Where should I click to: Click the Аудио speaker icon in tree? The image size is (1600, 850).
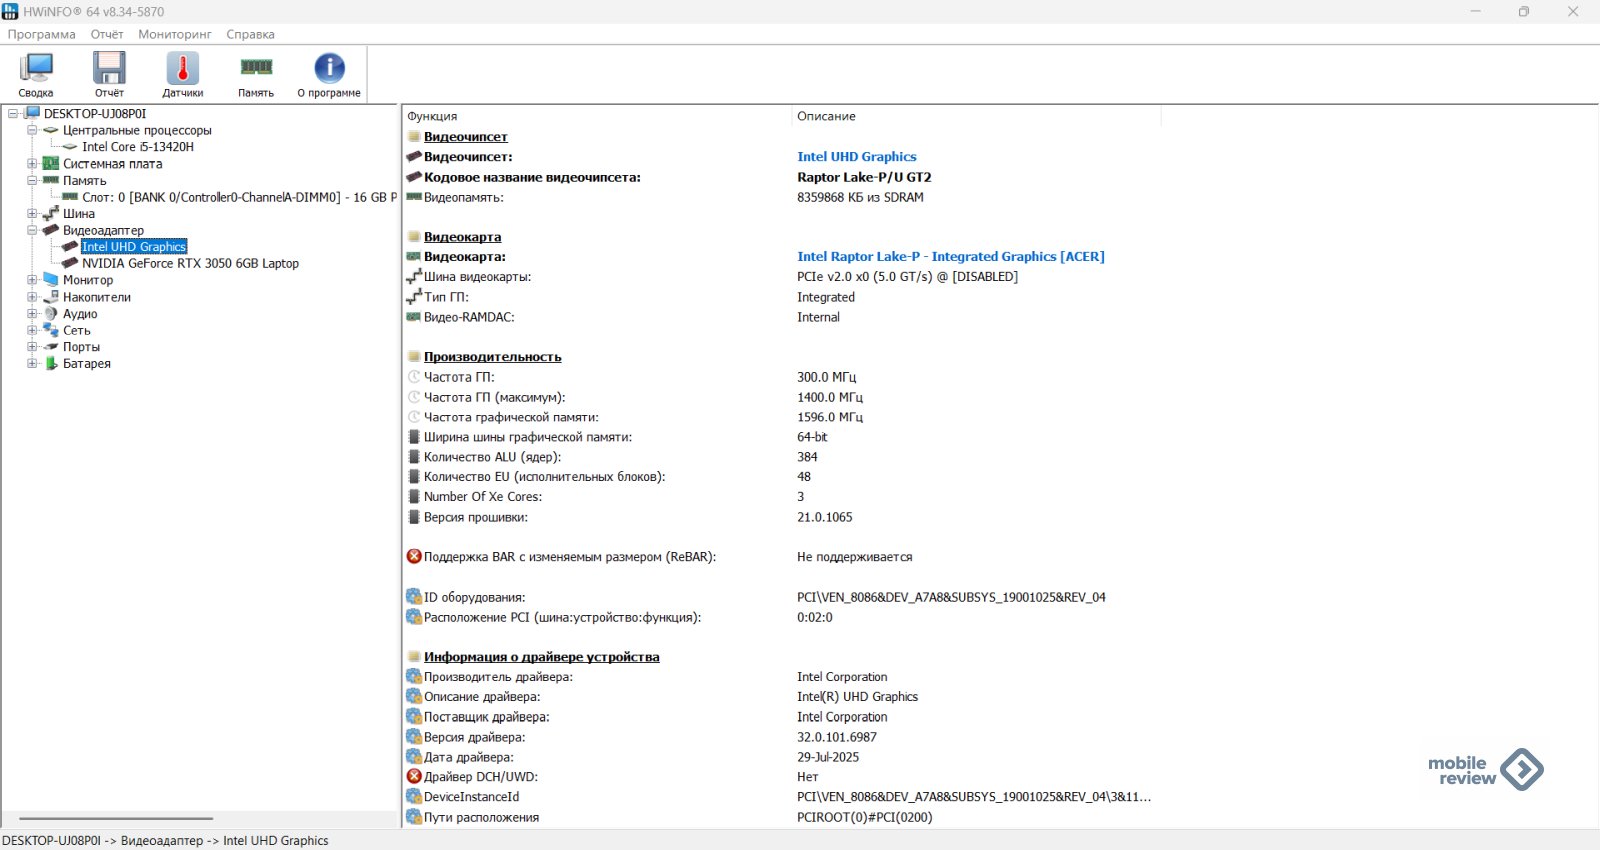(51, 314)
